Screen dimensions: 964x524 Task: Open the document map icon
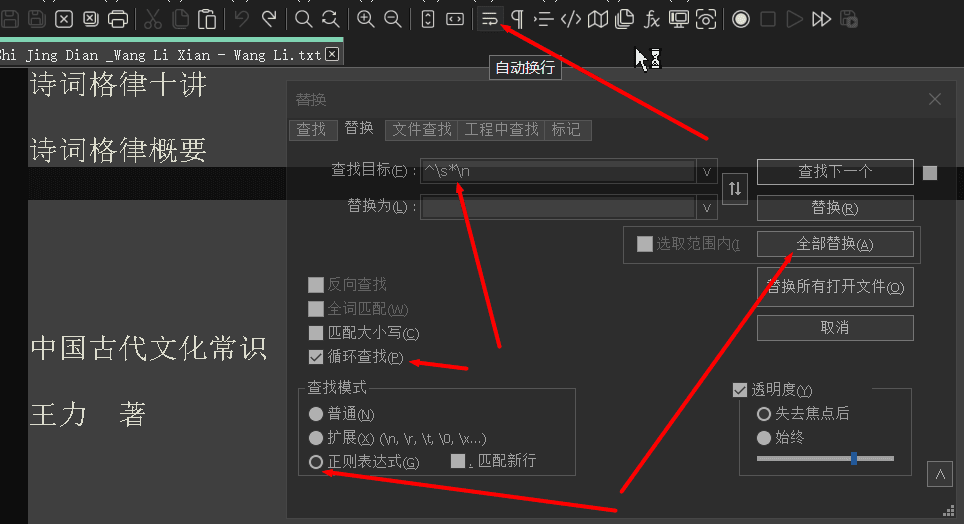(x=598, y=19)
